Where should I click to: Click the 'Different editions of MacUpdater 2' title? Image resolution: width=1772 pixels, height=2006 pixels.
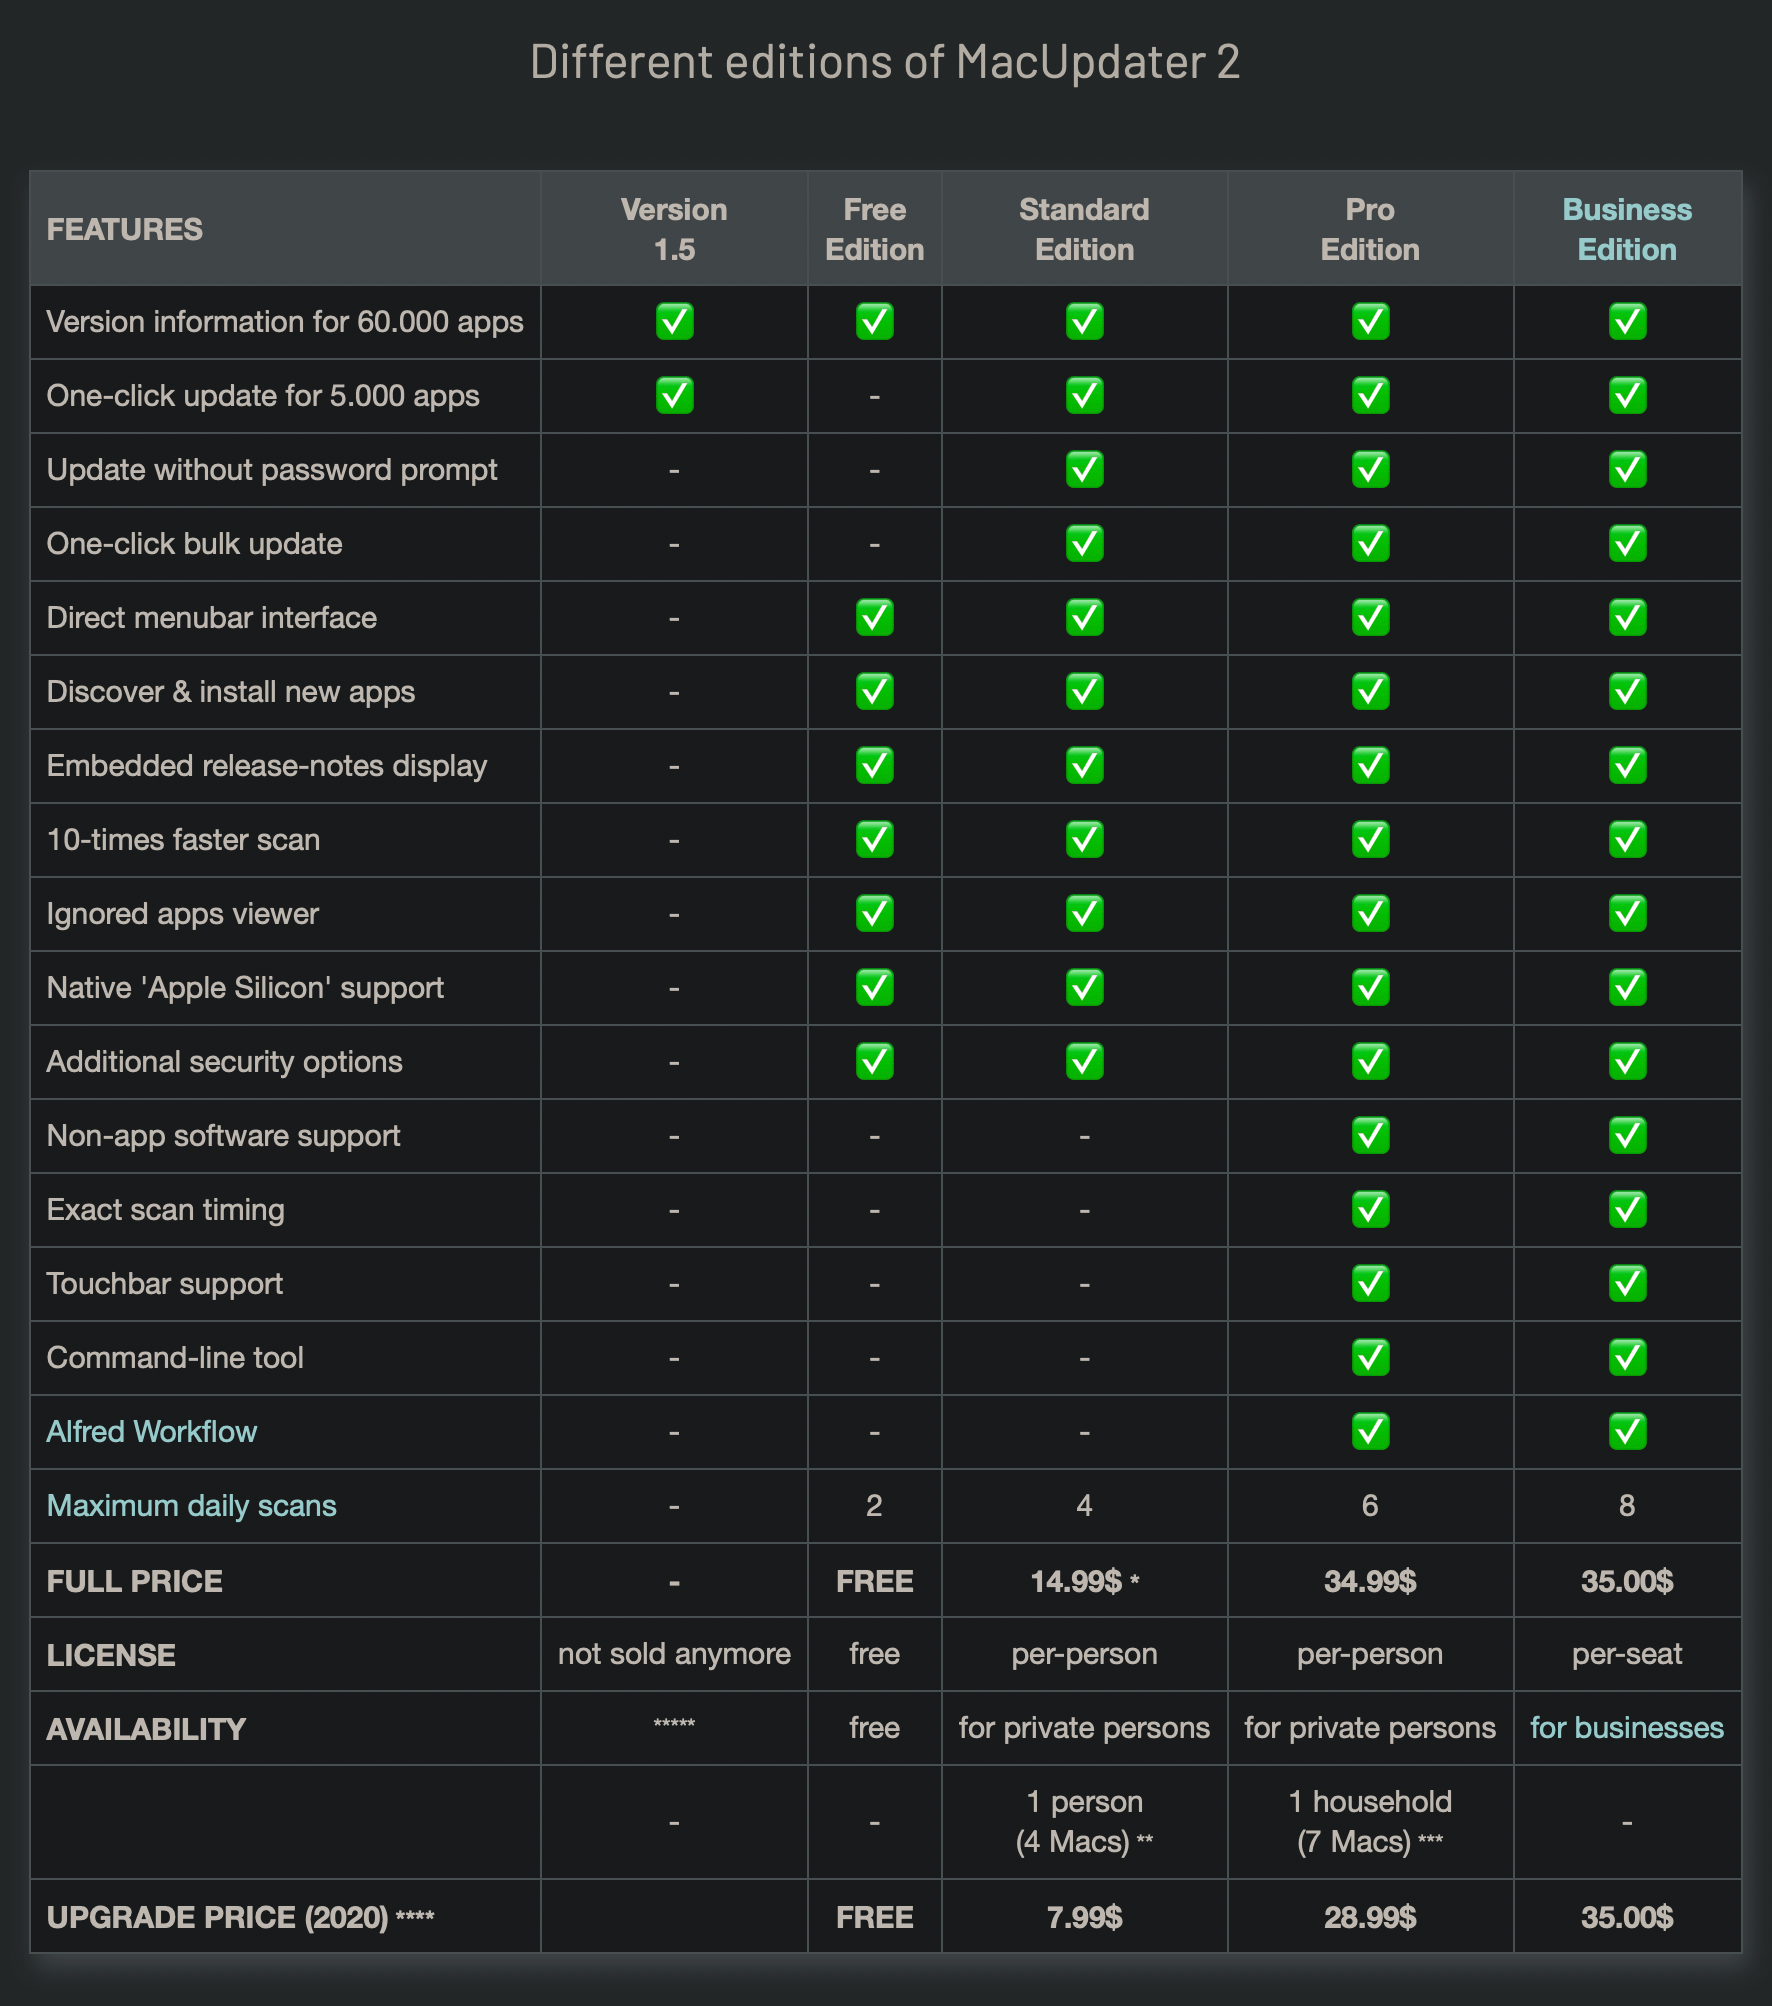pos(885,62)
